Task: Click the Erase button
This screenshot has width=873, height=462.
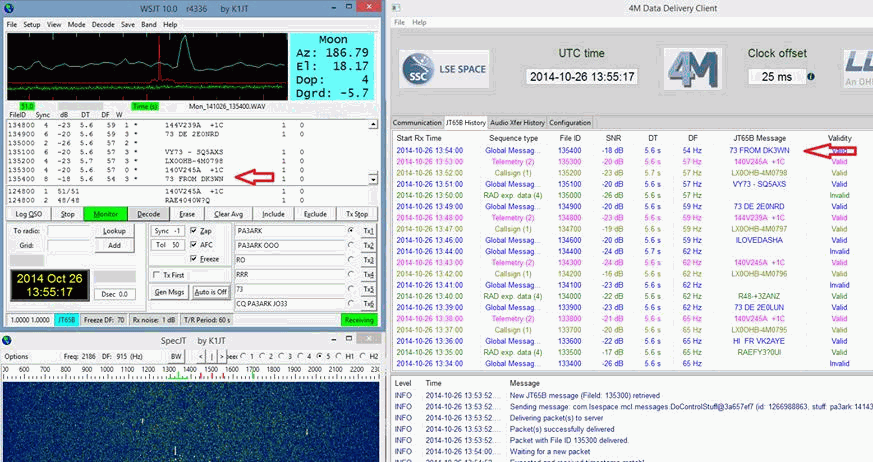Action: [187, 214]
